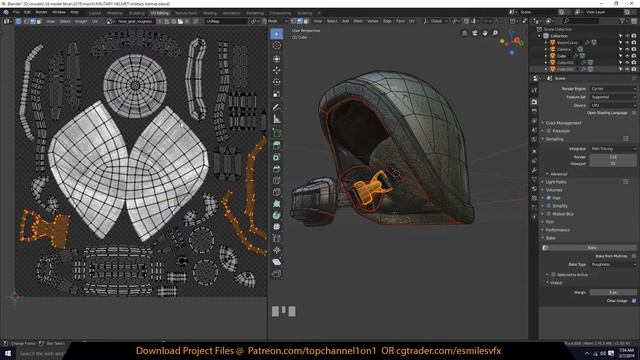Image resolution: width=640 pixels, height=360 pixels.
Task: Hide the Collection via its eye icon
Action: [x=627, y=36]
